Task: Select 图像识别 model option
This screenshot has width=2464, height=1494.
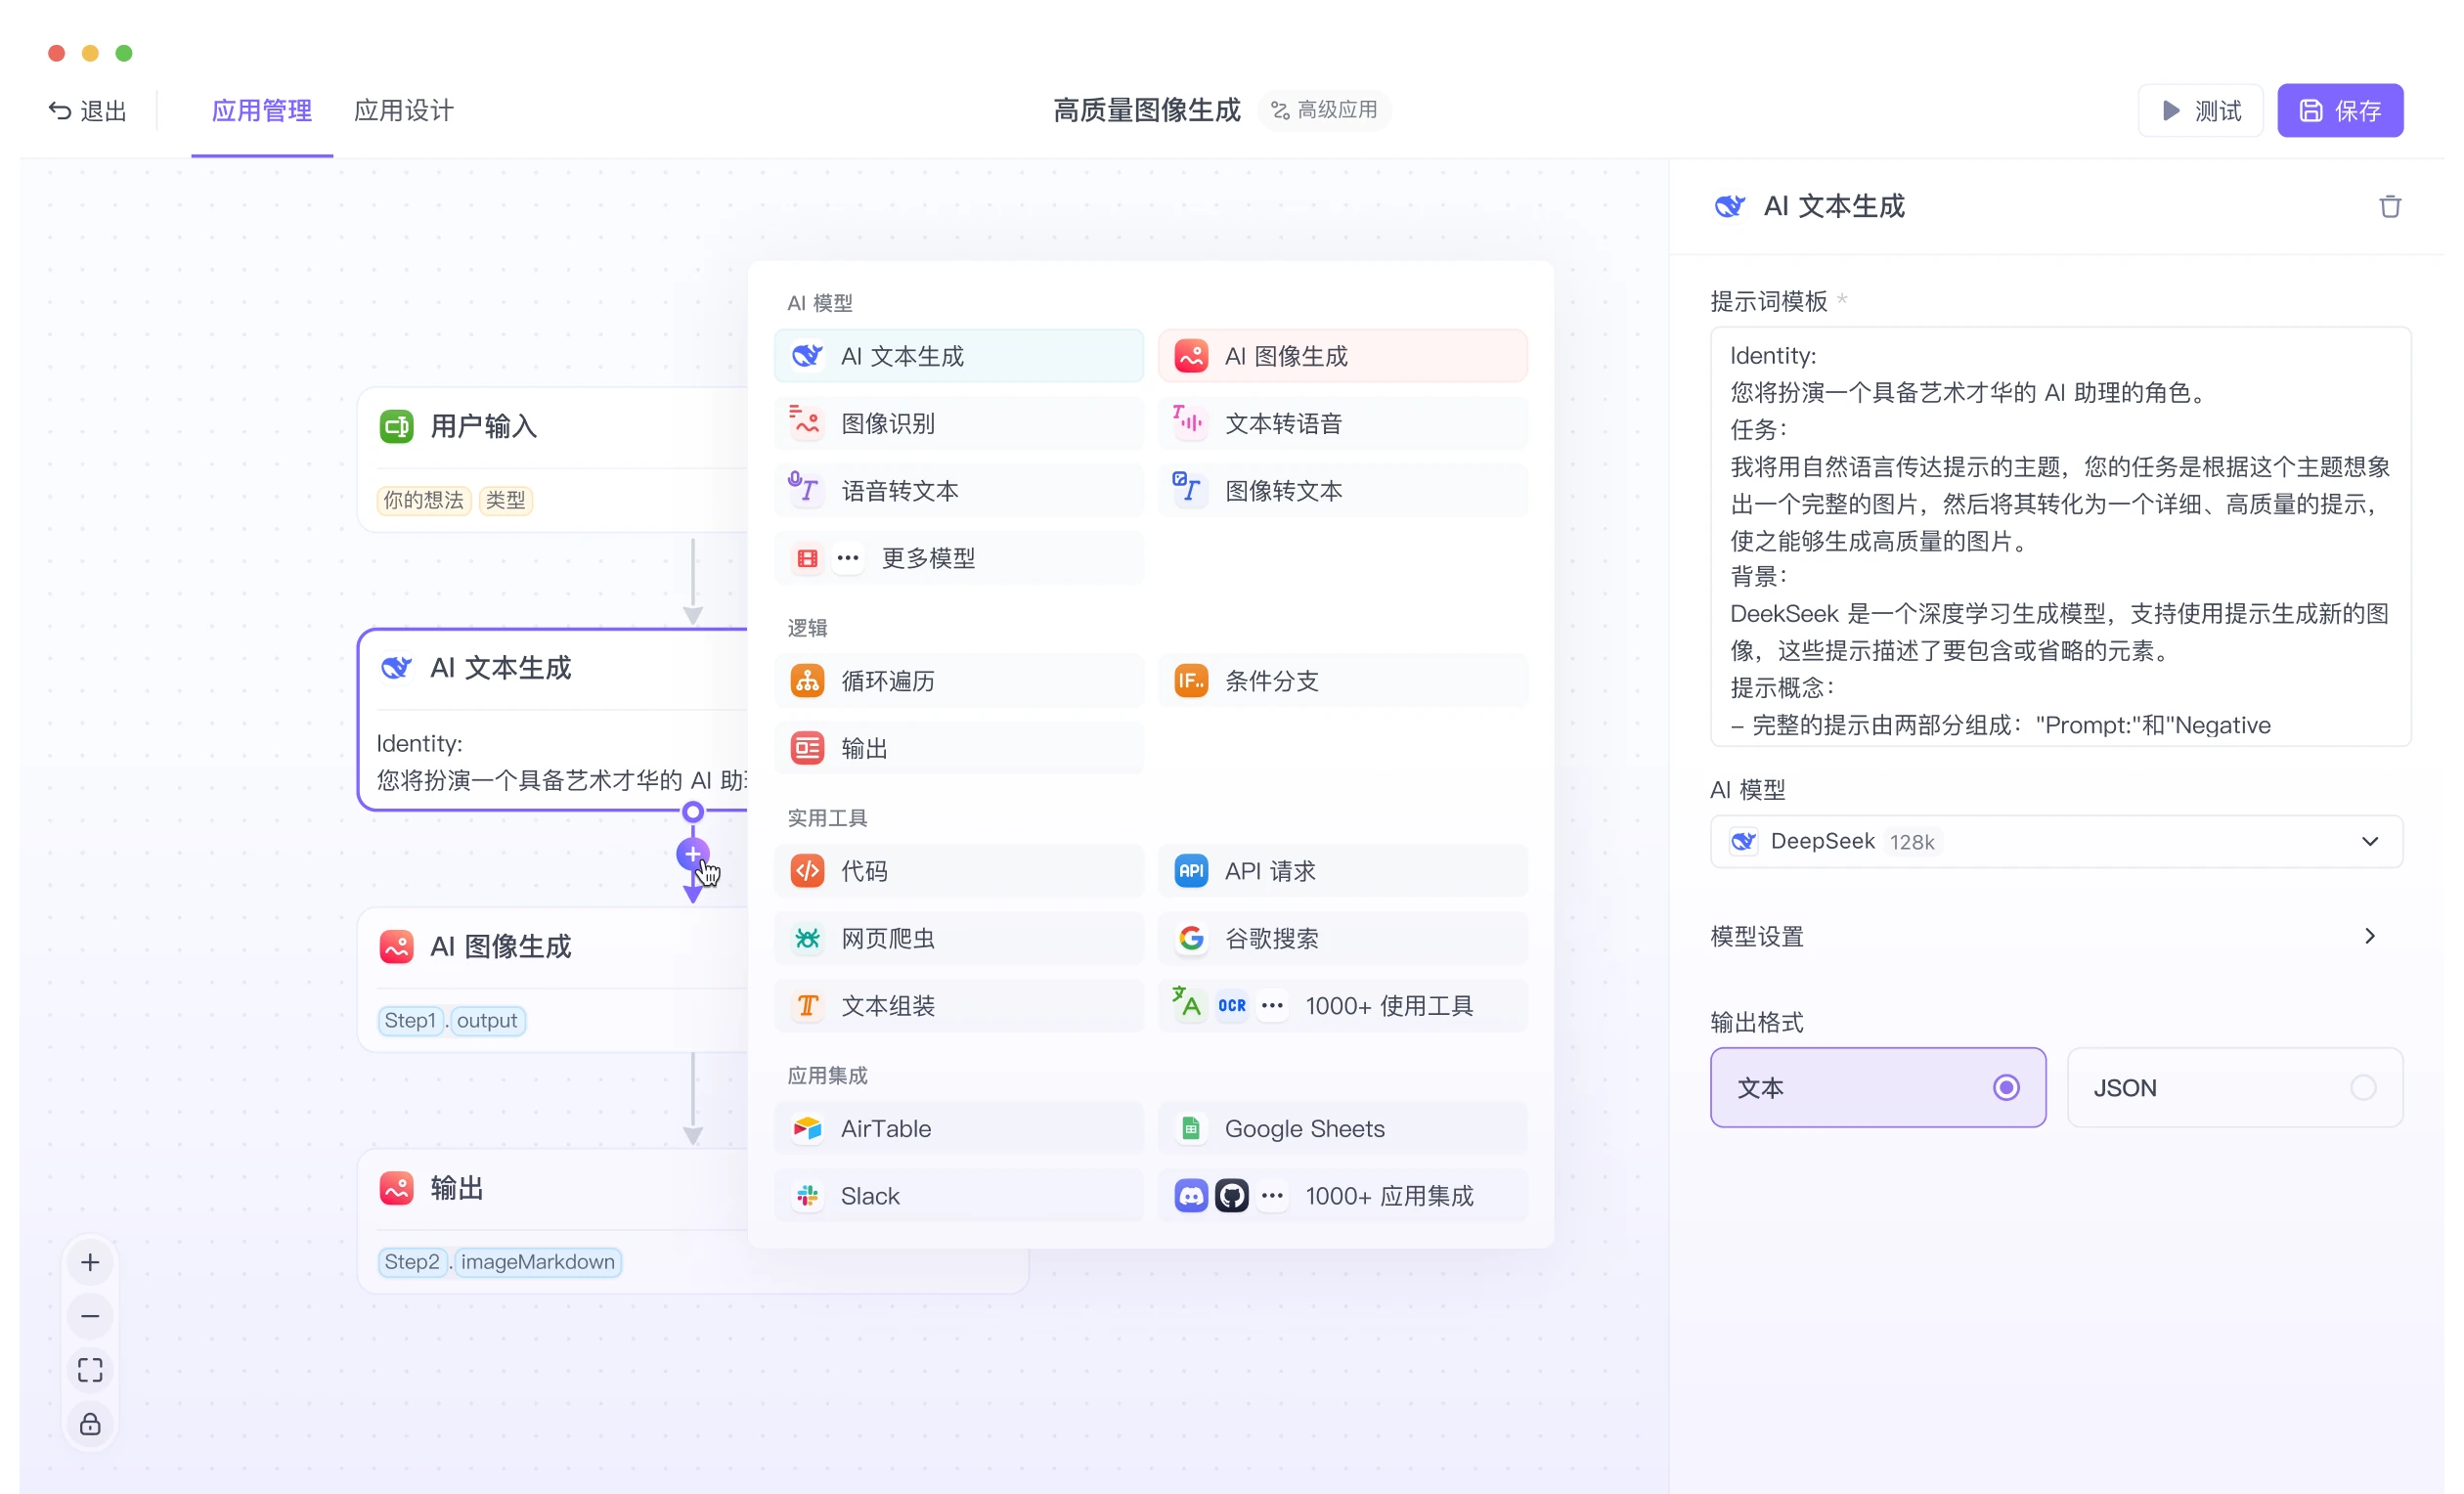Action: (x=958, y=423)
